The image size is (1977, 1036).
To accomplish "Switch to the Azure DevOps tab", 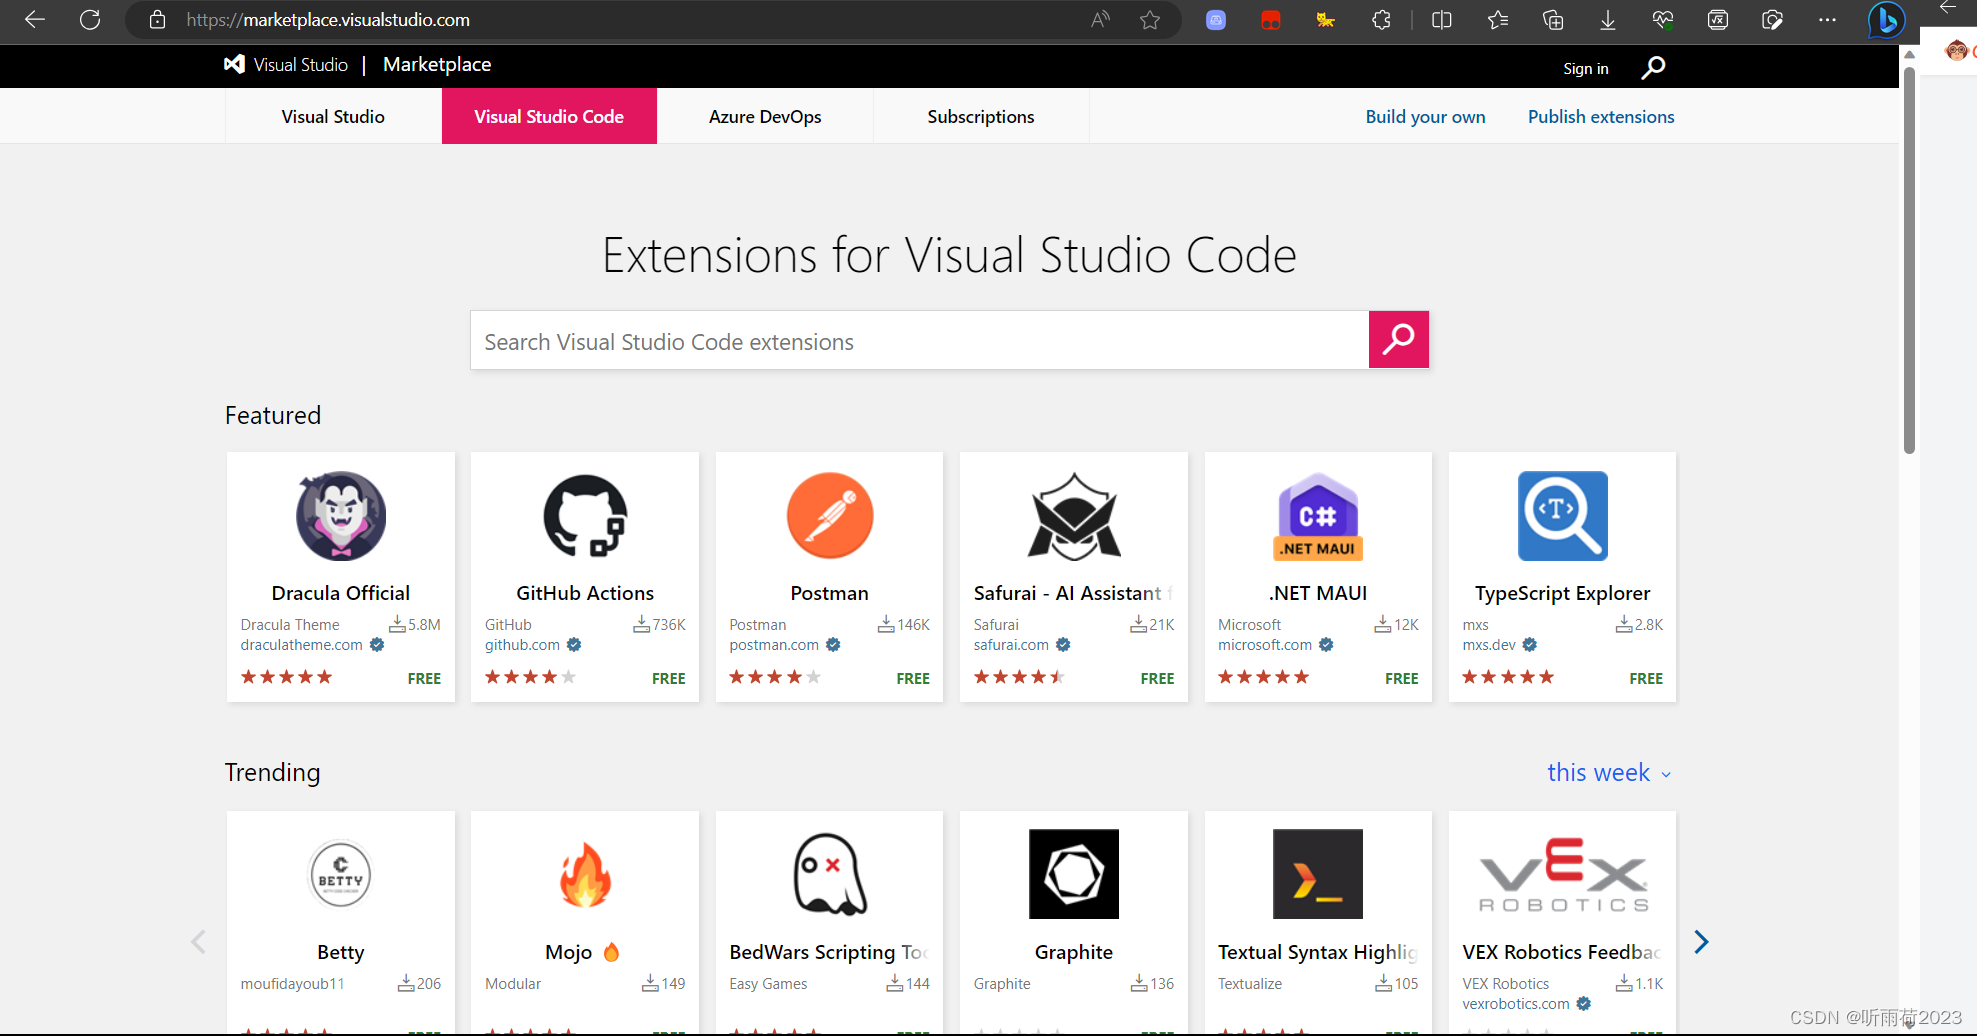I will click(765, 116).
